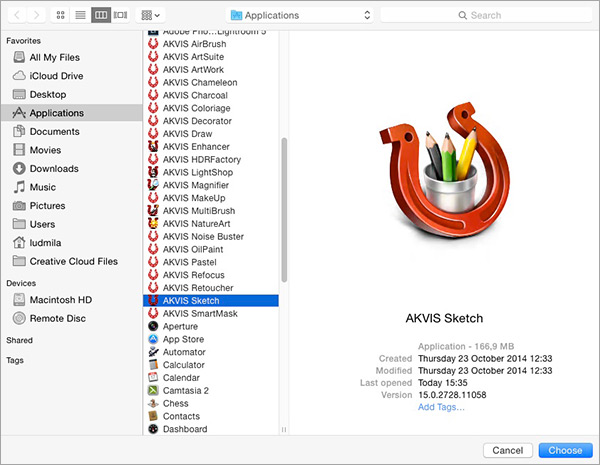Select AKVIS Decorator in list
The height and width of the screenshot is (465, 600).
[x=211, y=121]
